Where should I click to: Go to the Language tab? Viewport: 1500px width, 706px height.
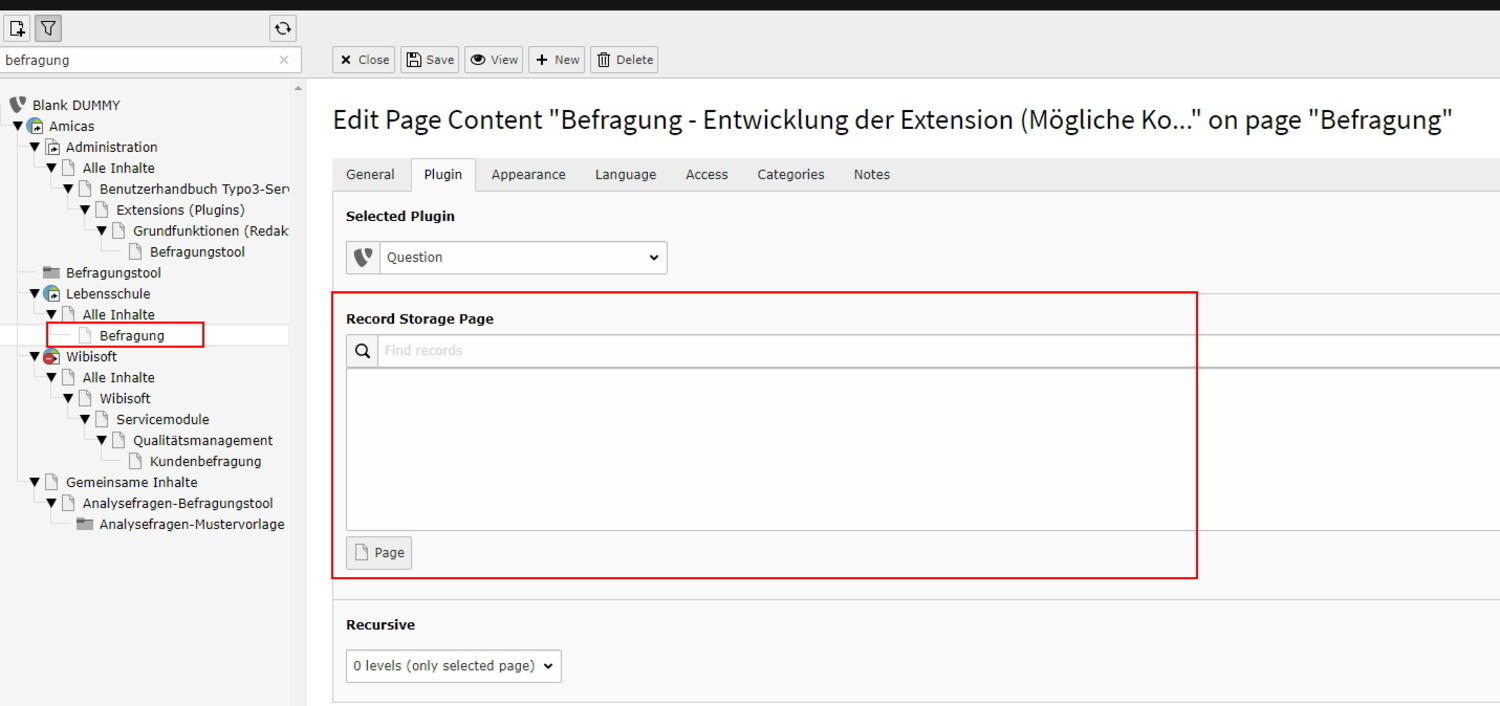click(x=625, y=174)
